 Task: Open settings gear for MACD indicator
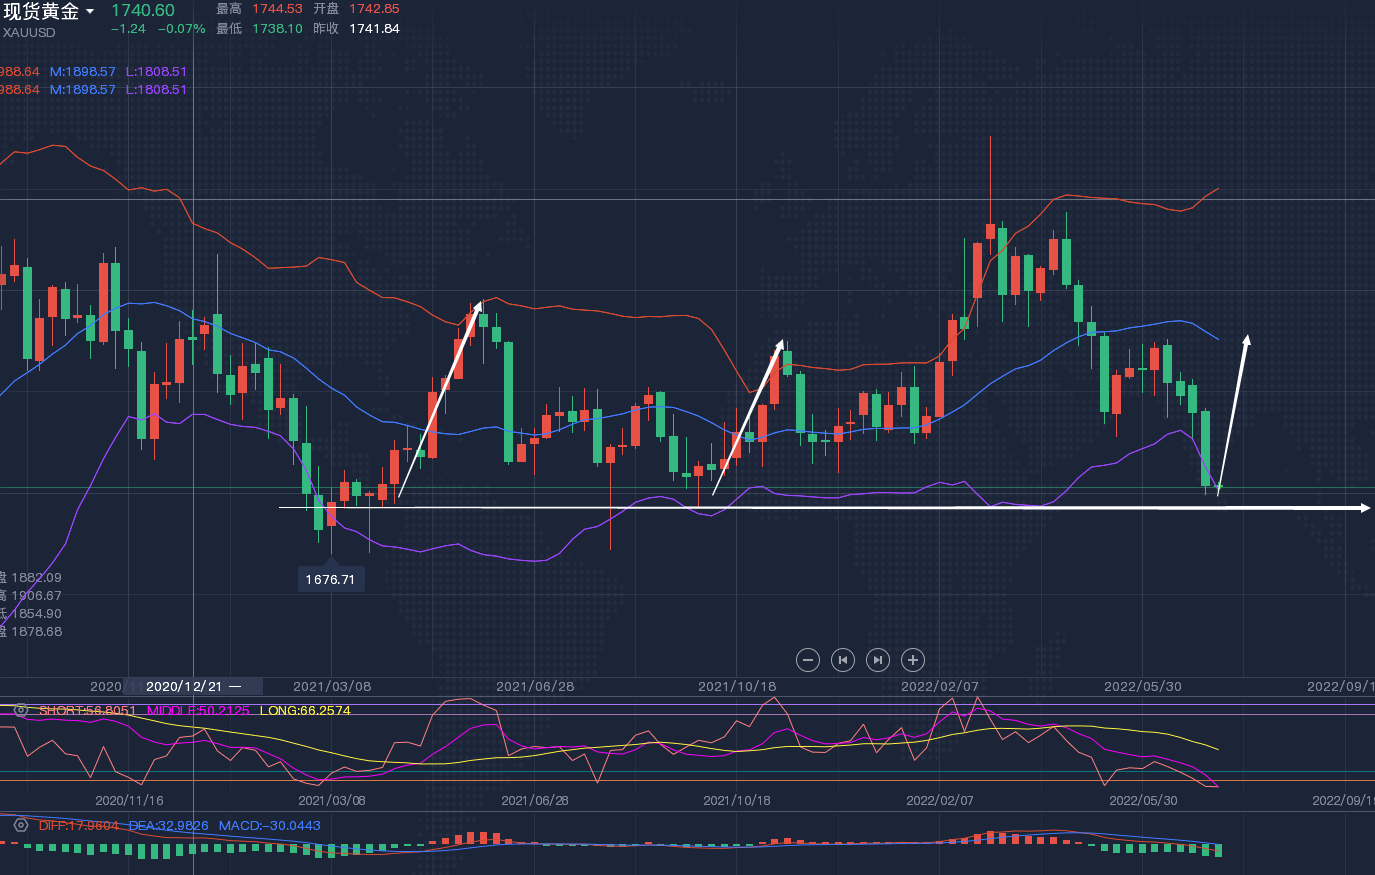click(20, 825)
